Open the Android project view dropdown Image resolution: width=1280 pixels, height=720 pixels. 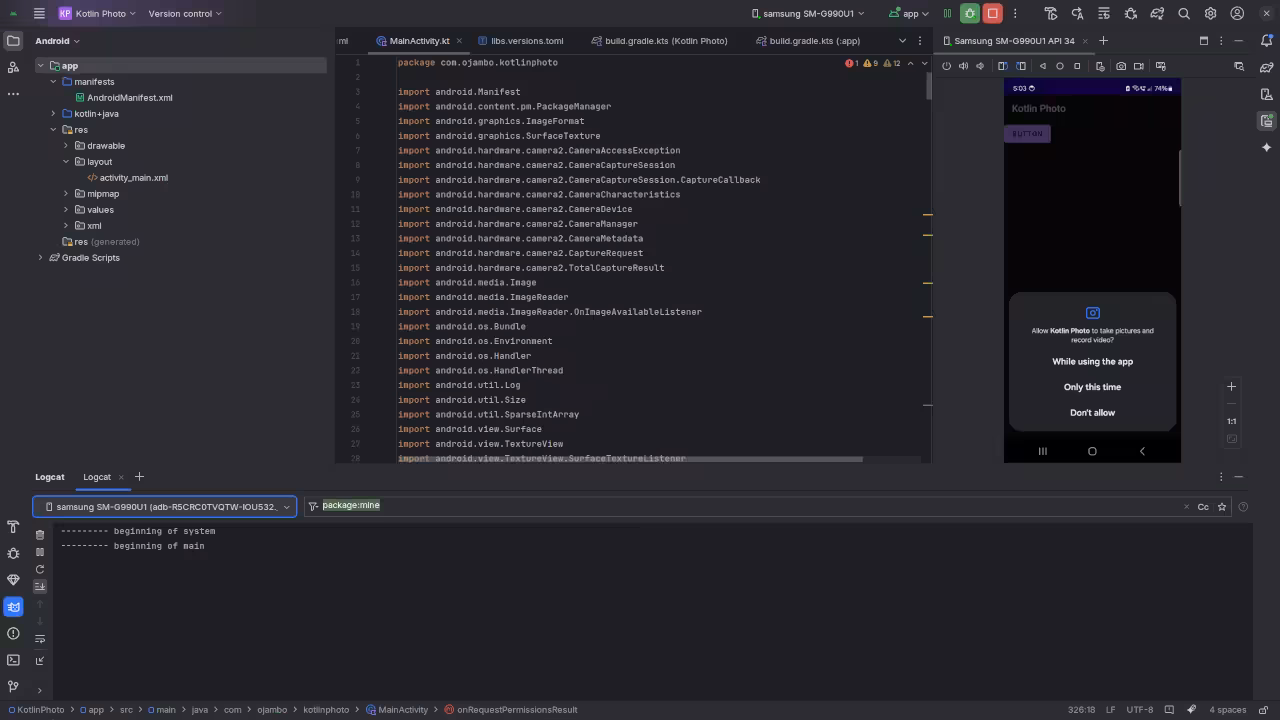(x=58, y=41)
